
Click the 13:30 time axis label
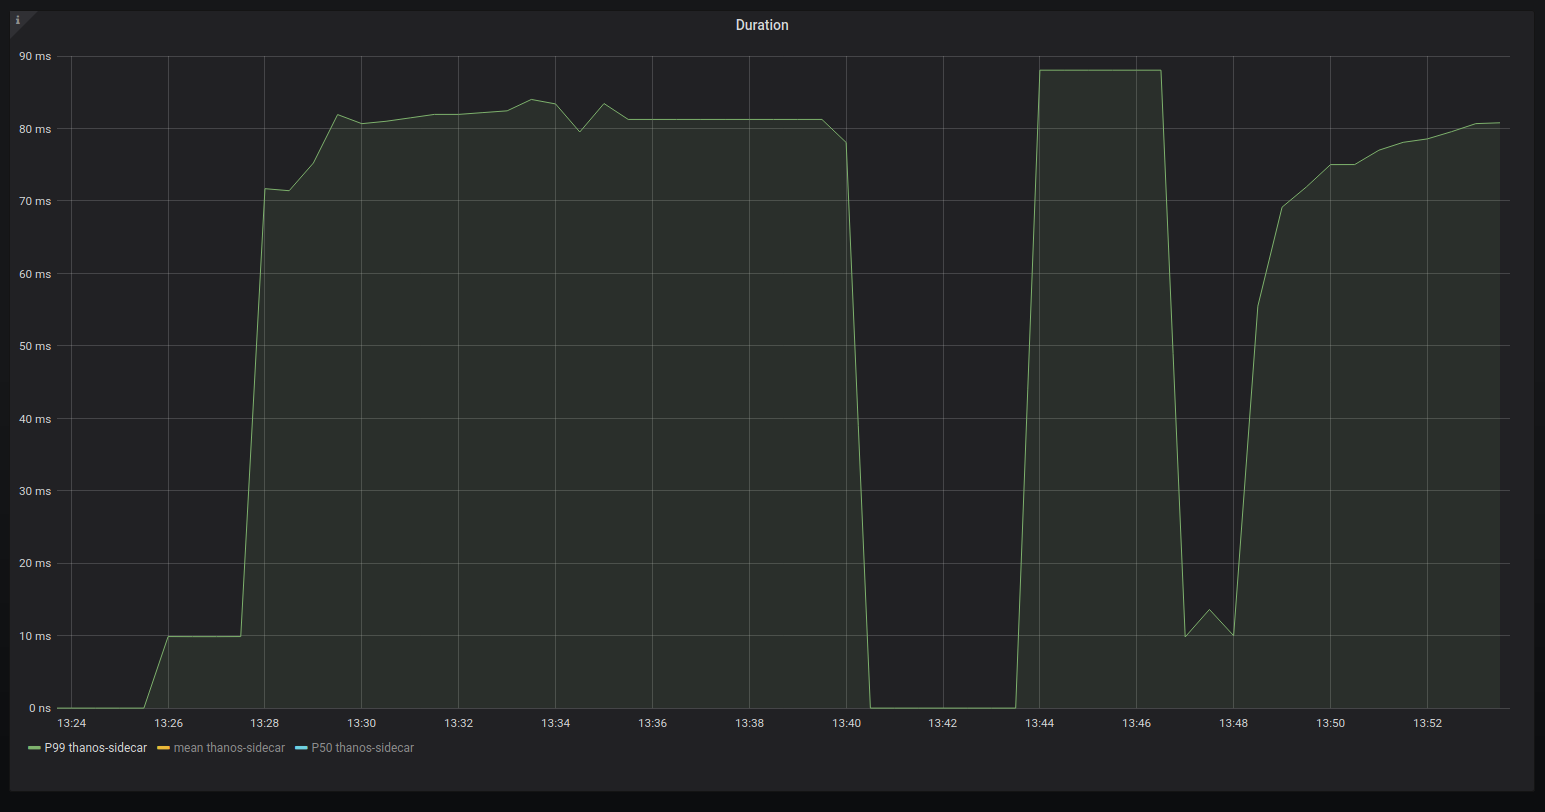pyautogui.click(x=362, y=723)
